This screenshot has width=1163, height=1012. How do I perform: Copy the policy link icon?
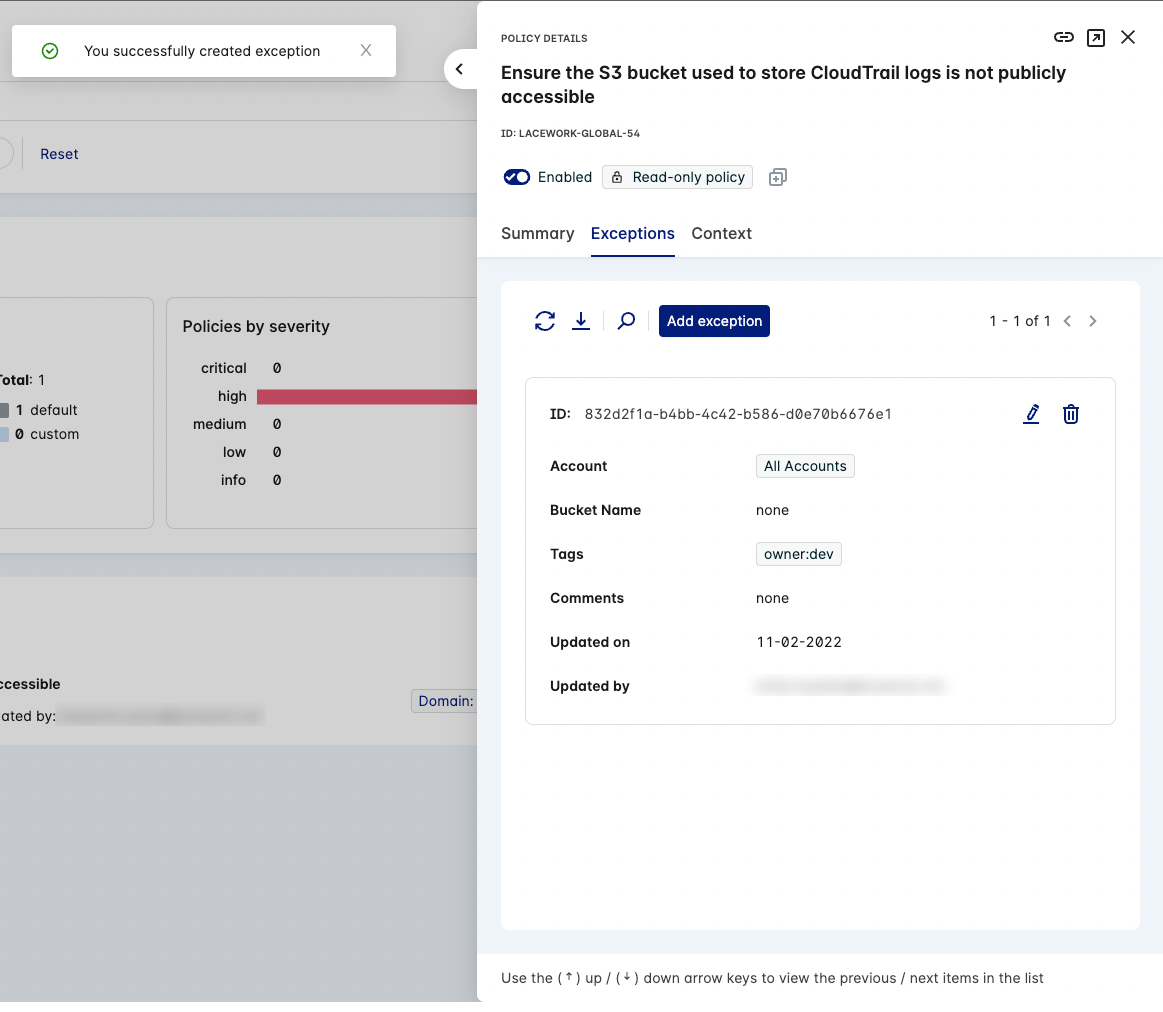pyautogui.click(x=1064, y=38)
